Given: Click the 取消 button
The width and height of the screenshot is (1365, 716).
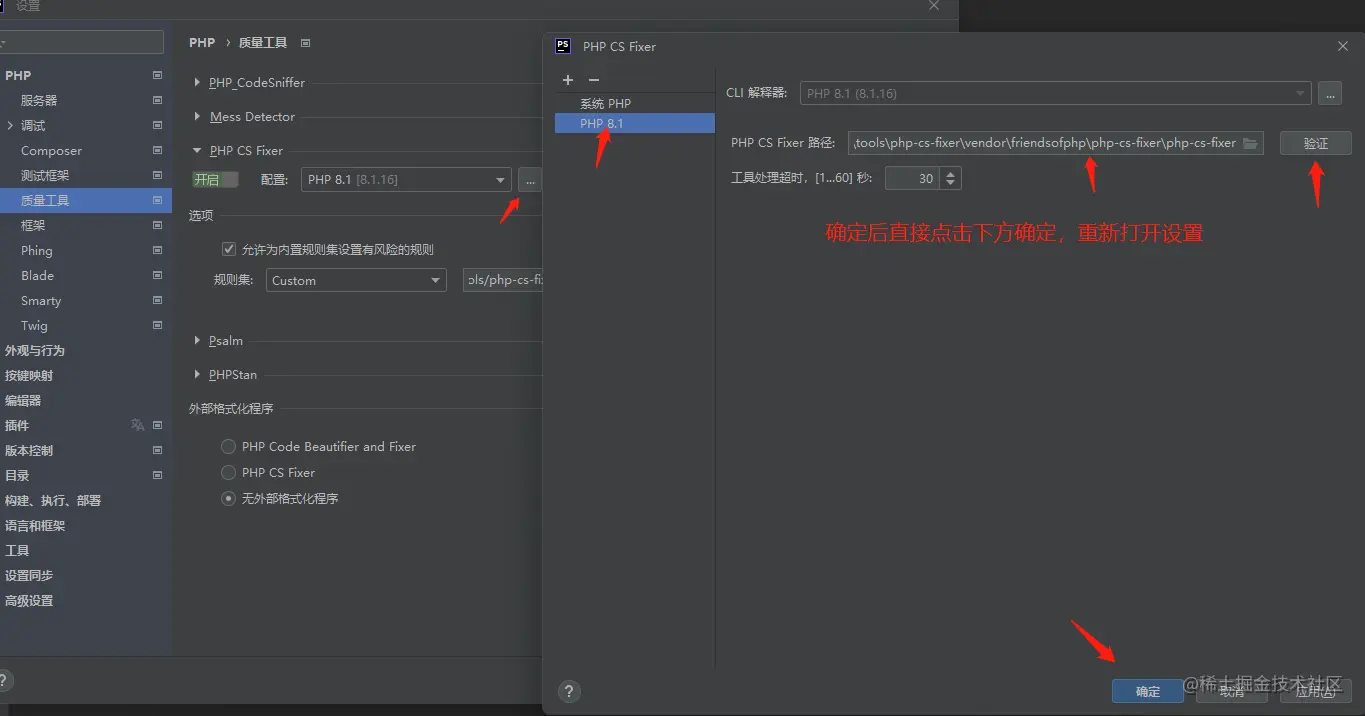Looking at the screenshot, I should coord(1231,691).
